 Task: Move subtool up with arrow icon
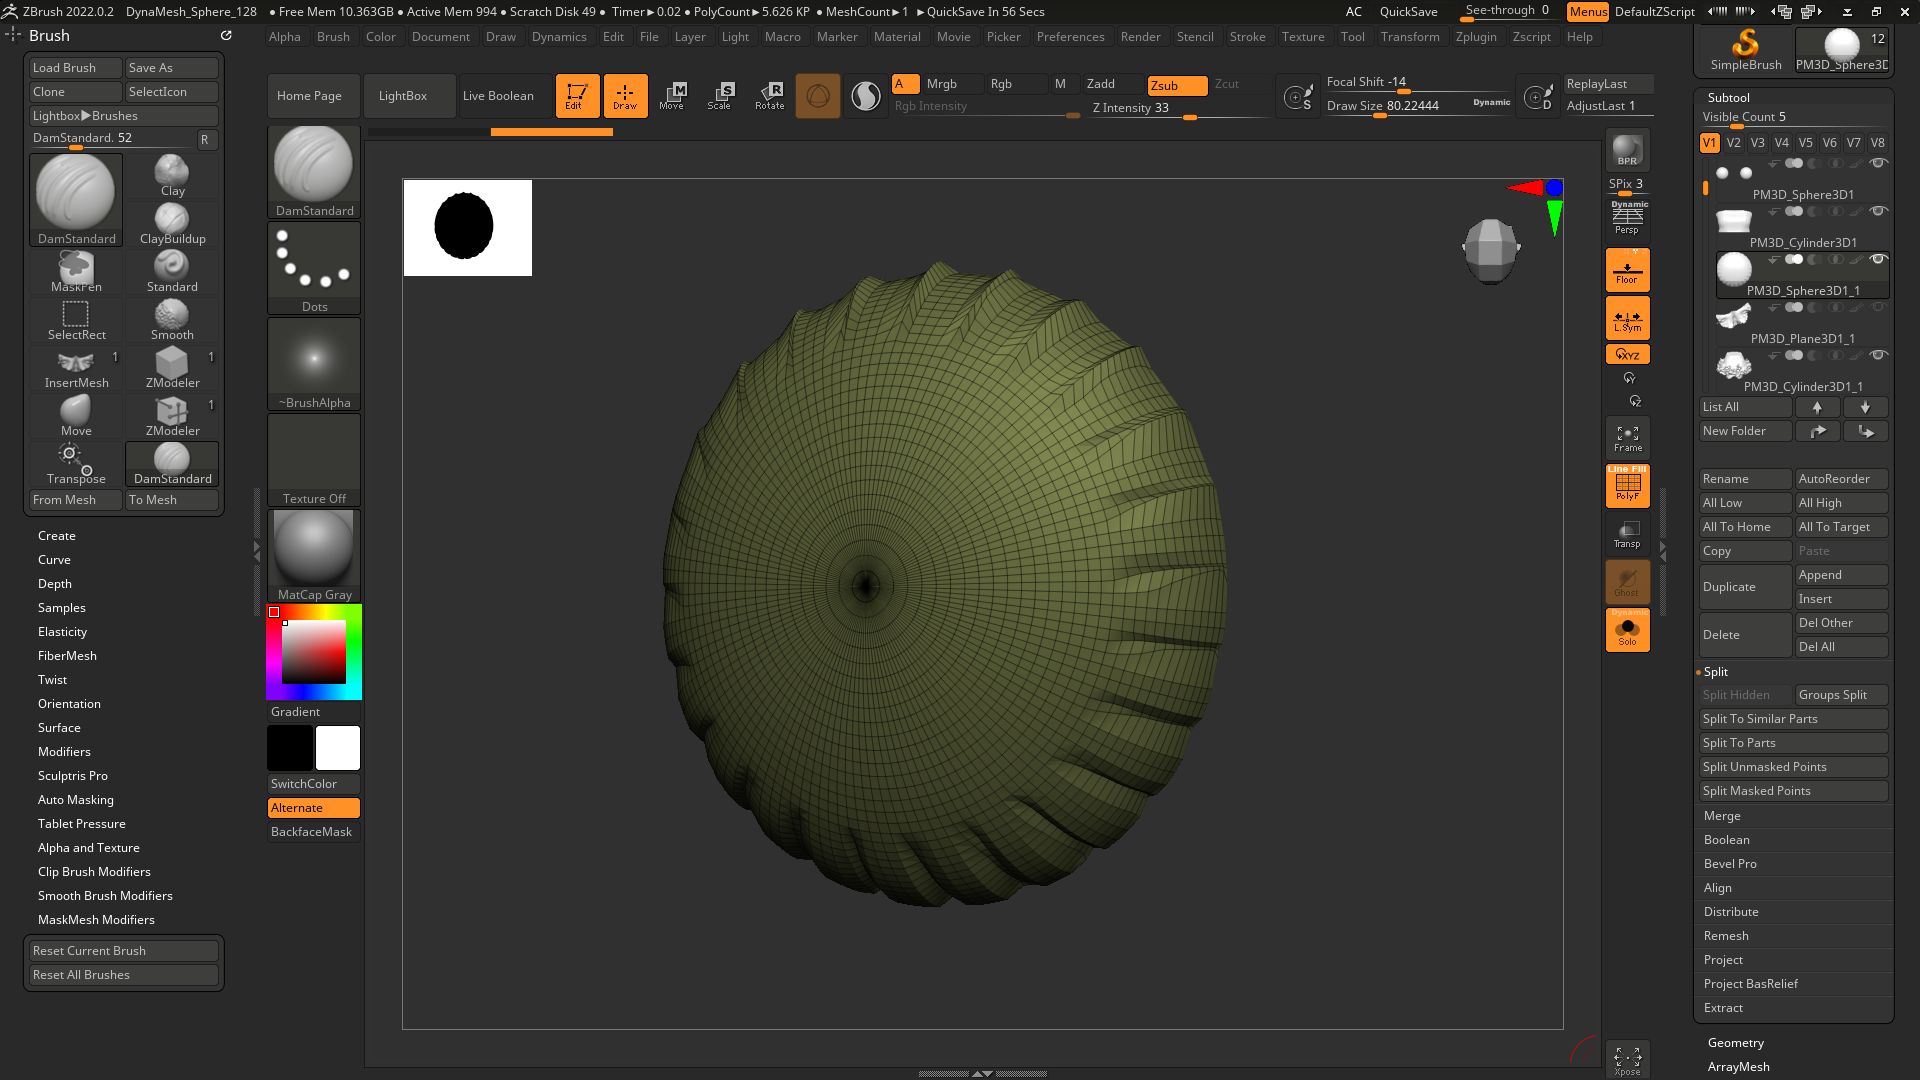pos(1817,407)
